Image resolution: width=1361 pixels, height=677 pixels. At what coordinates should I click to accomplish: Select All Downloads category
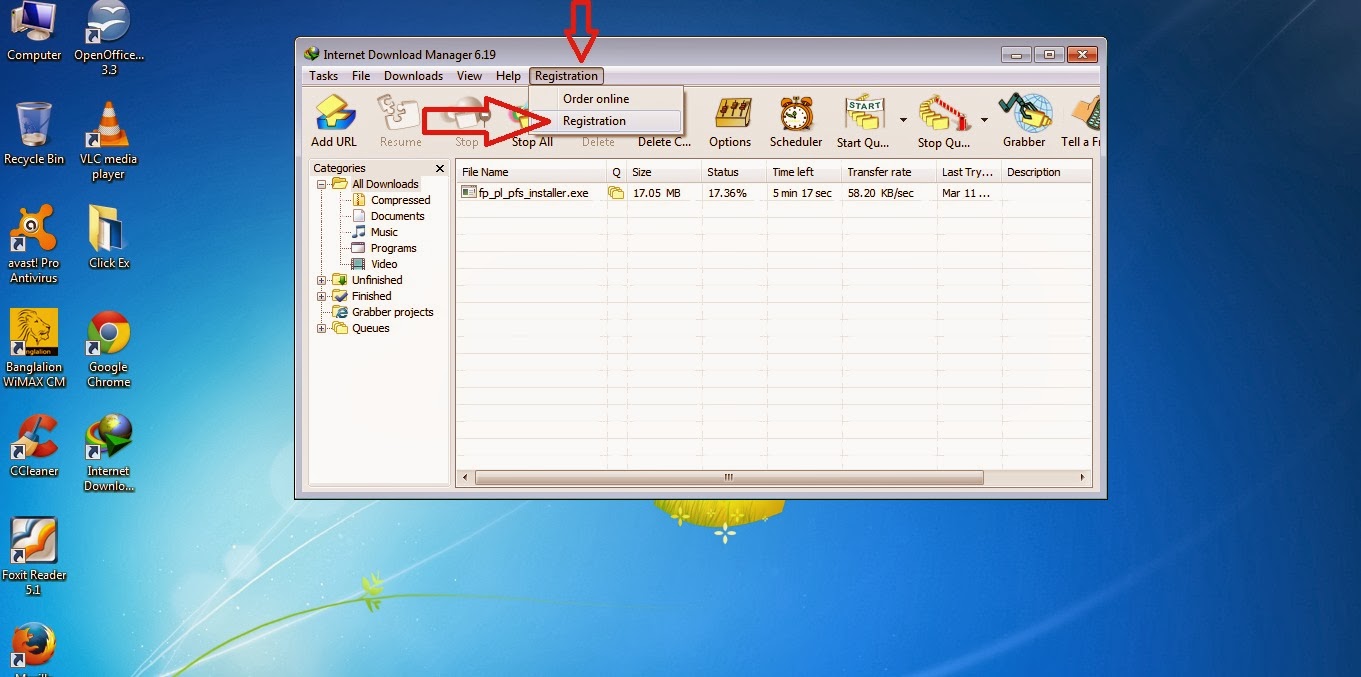click(385, 184)
